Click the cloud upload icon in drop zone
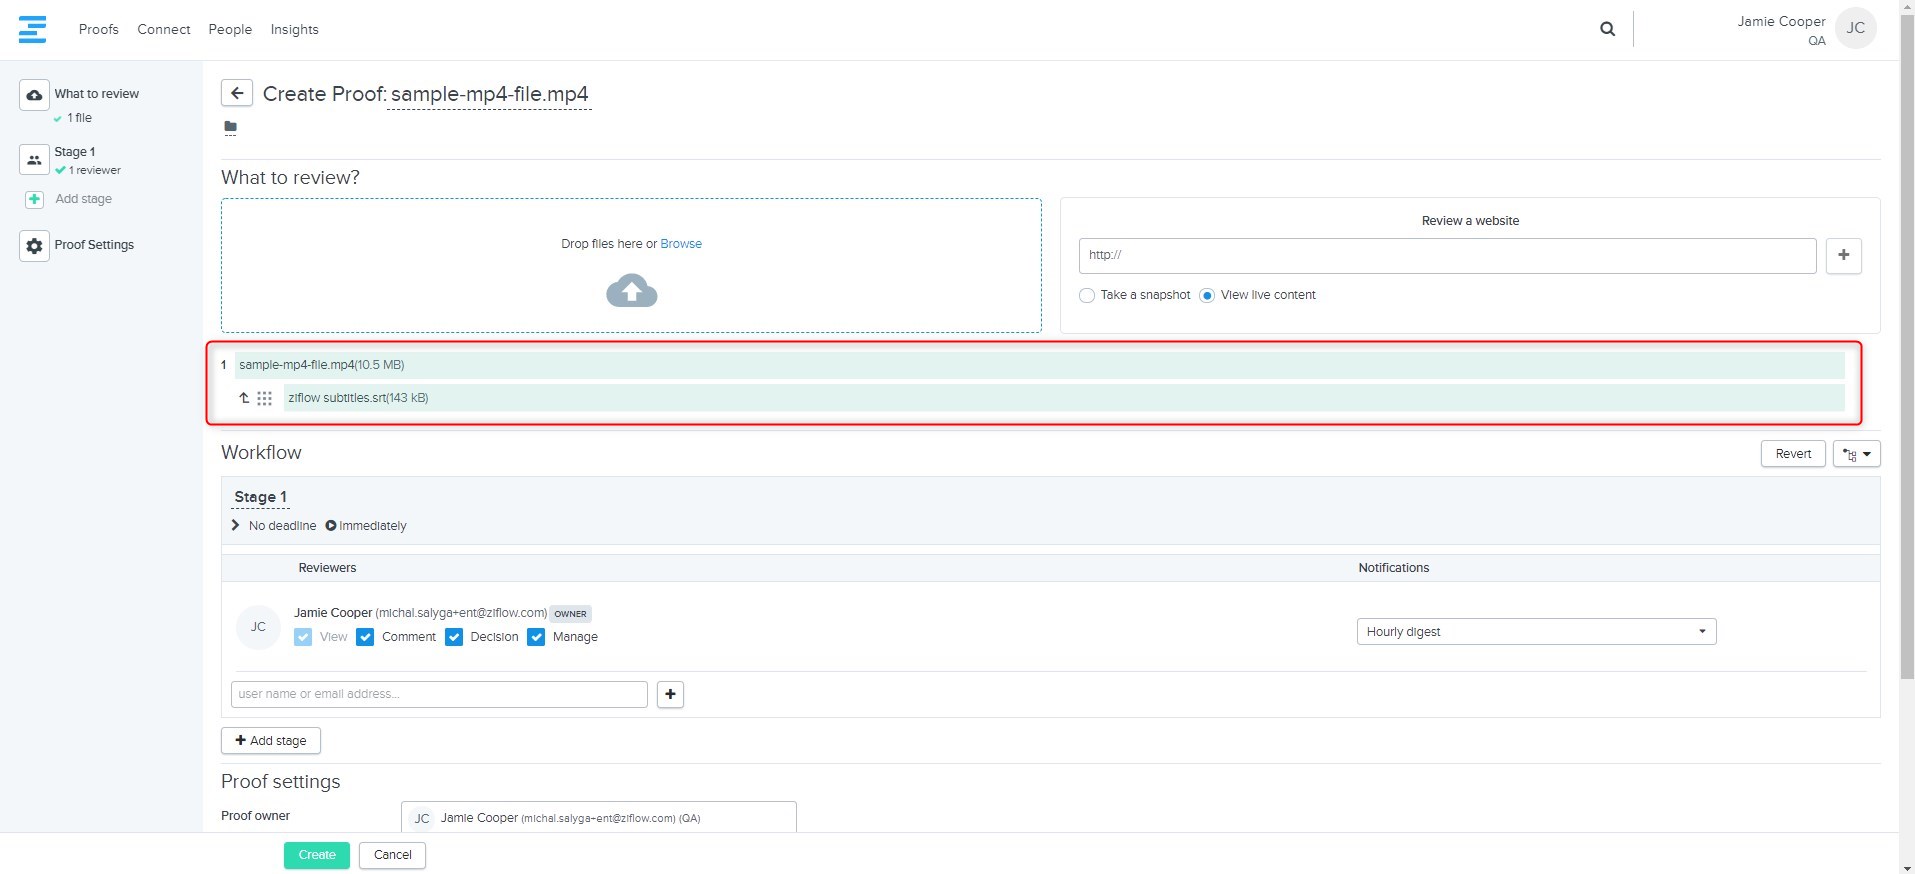The image size is (1915, 874). (631, 291)
